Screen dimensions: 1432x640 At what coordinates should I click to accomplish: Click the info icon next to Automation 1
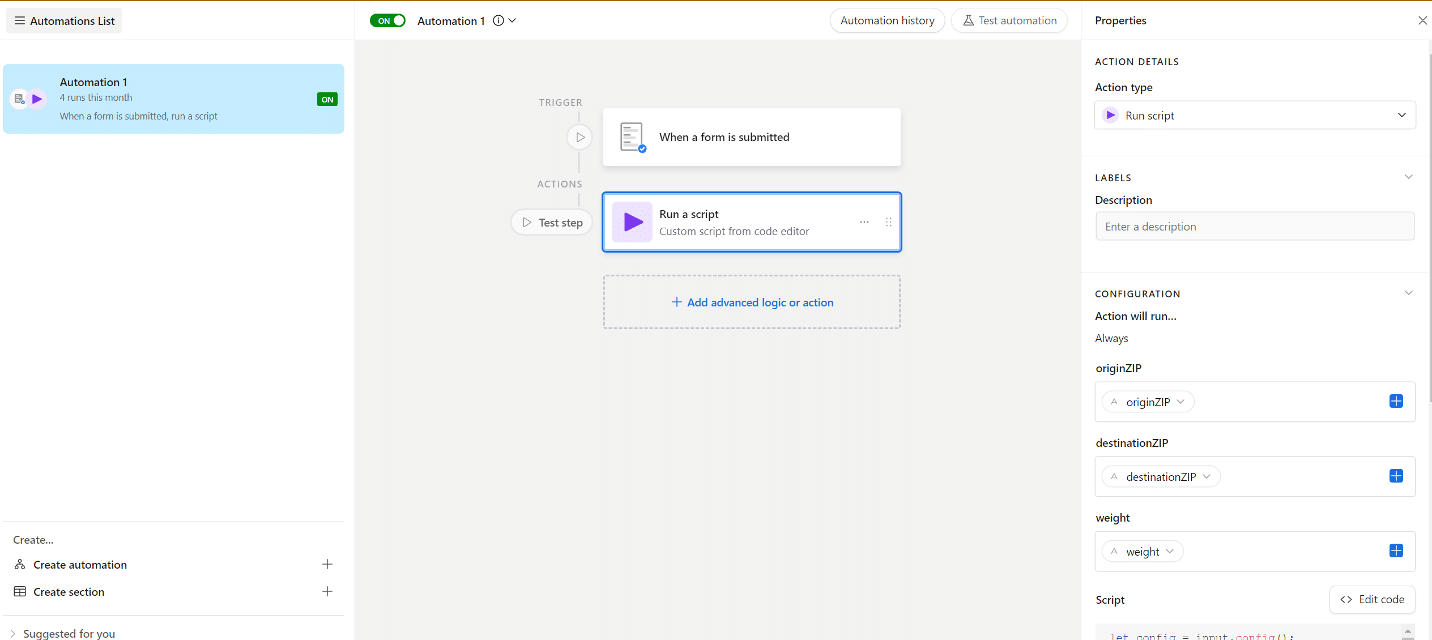[x=498, y=21]
